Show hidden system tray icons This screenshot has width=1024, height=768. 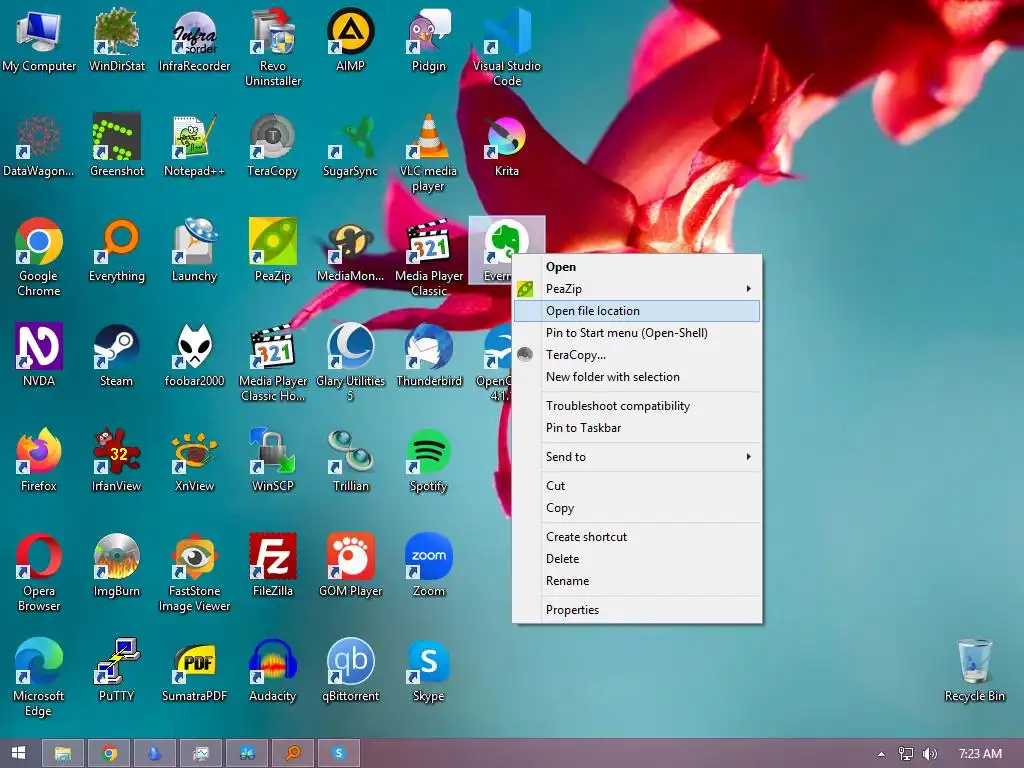point(881,754)
